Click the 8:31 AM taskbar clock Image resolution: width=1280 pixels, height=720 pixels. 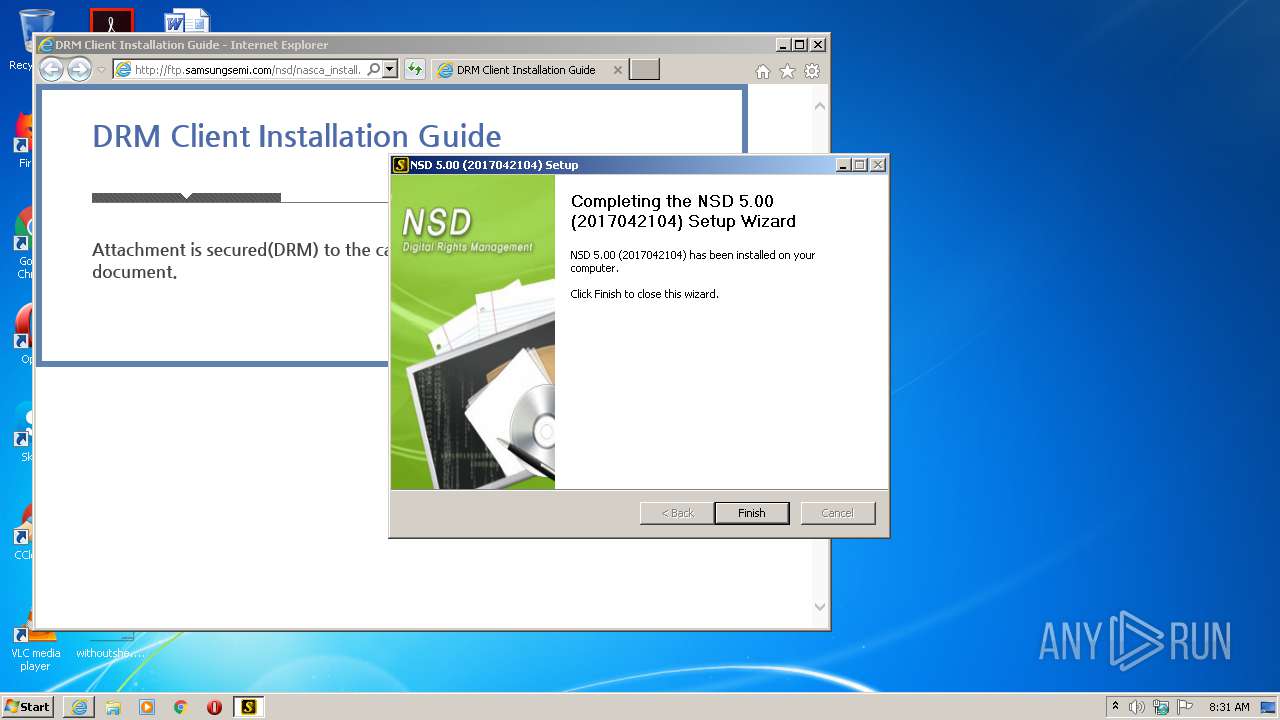coord(1229,707)
